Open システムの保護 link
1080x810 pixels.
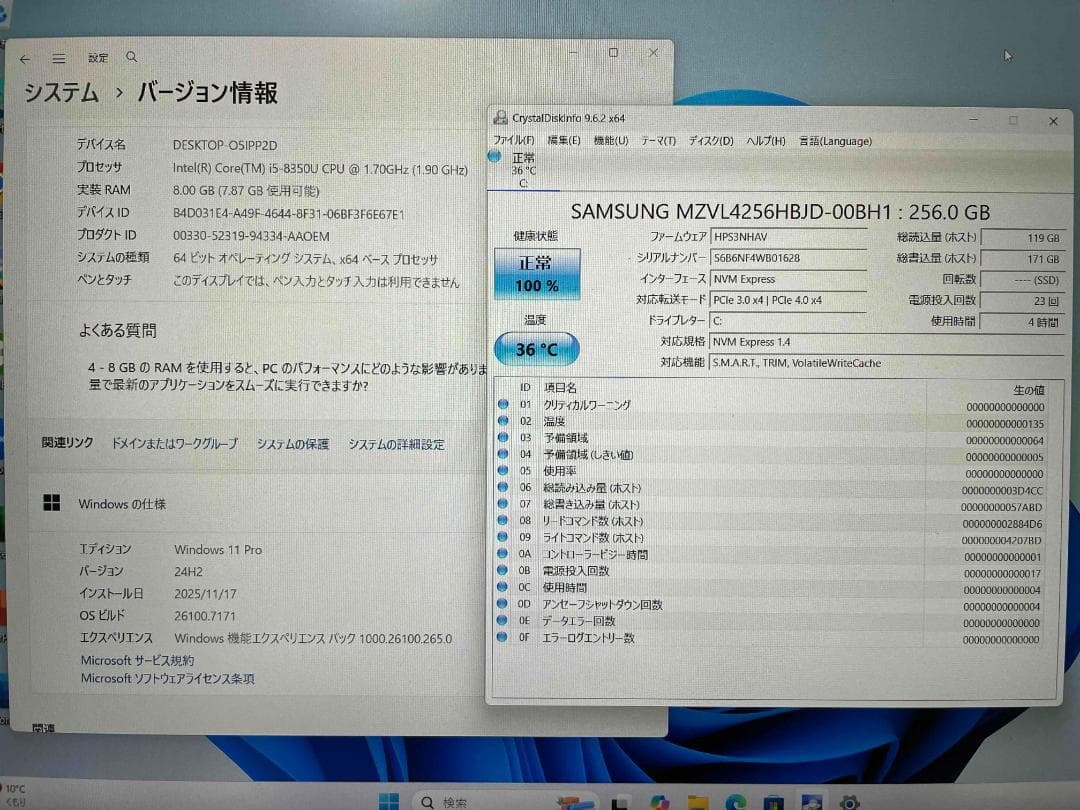293,444
